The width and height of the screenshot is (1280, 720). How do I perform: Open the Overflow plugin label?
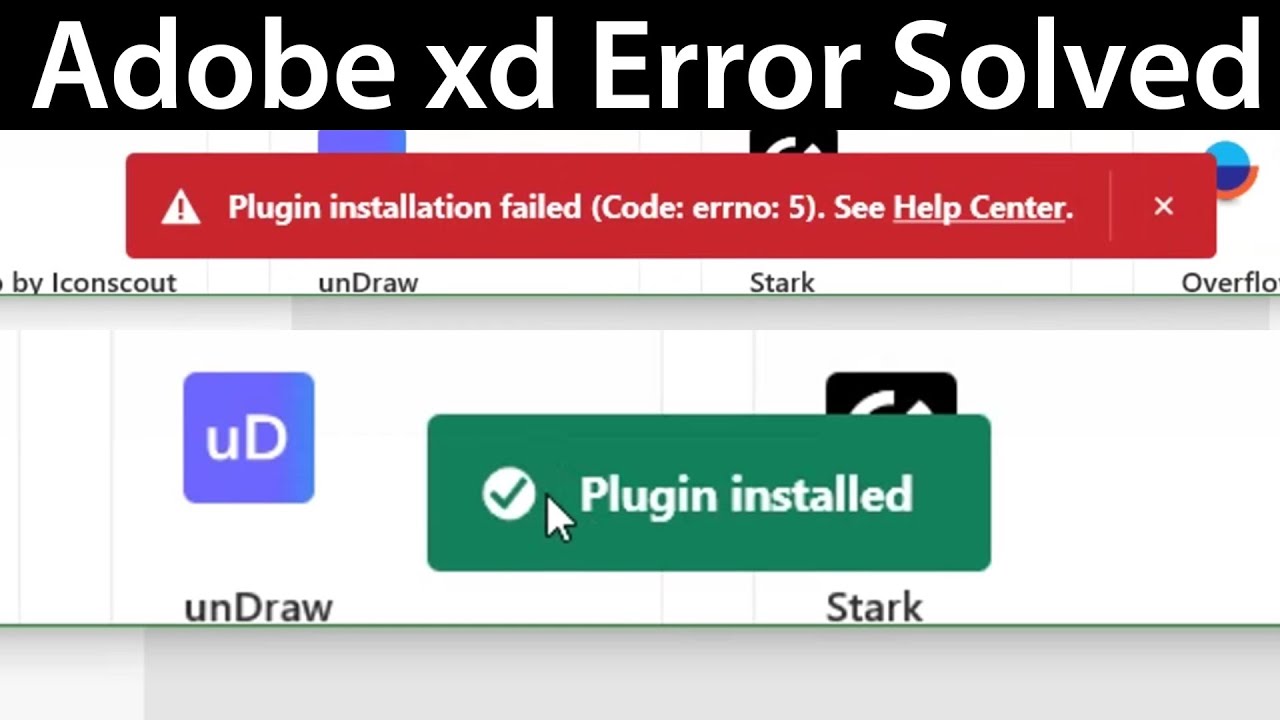coord(1230,283)
